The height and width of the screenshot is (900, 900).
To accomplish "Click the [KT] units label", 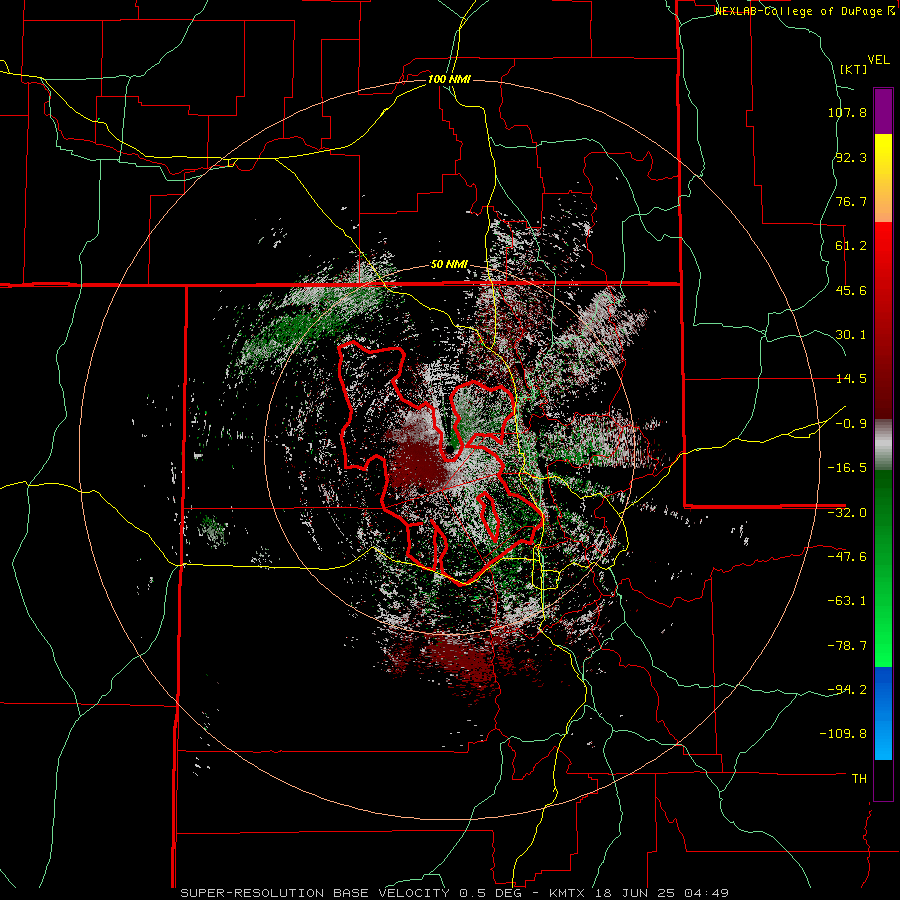I will (854, 69).
